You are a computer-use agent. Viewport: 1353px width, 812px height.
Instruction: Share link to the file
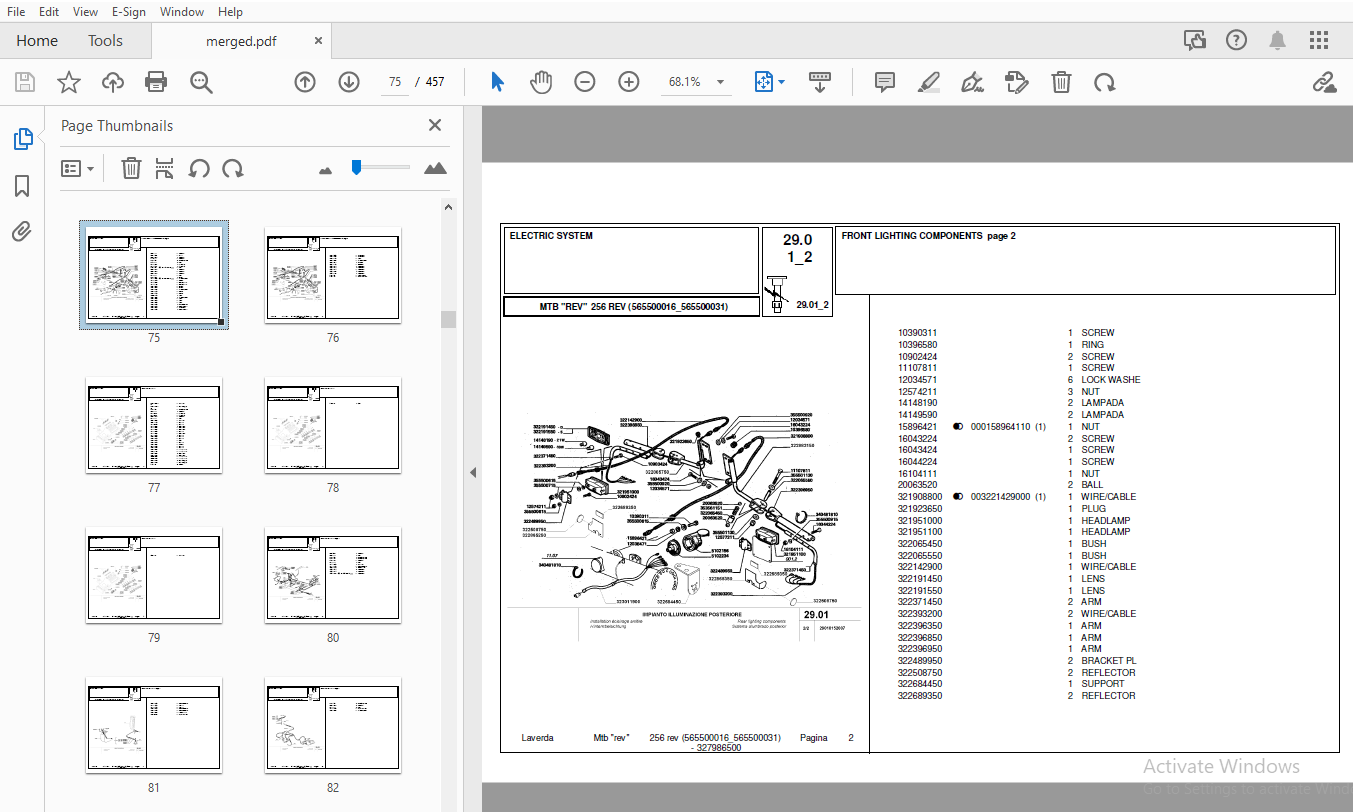1325,82
